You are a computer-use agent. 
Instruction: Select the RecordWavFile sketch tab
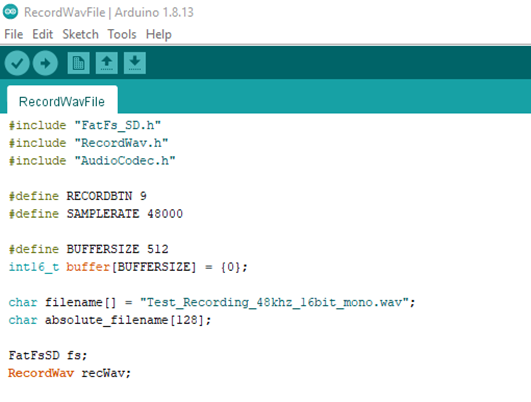tap(62, 100)
